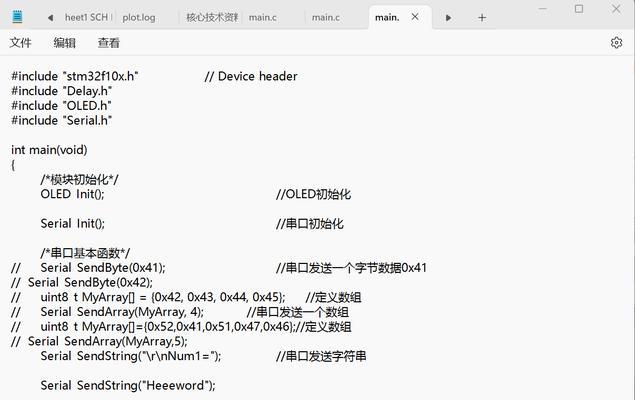Click the //OLED初始化 comment
Viewport: 635px width, 400px height.
[313, 194]
